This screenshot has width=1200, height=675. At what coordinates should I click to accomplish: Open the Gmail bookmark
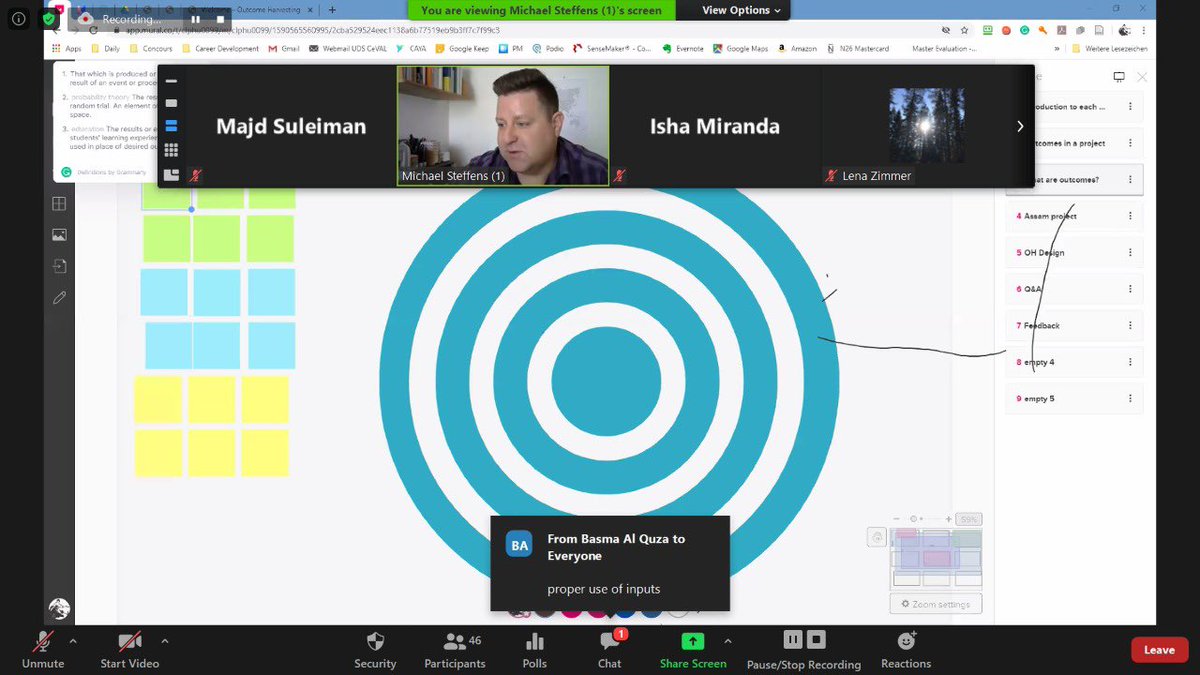pos(284,48)
